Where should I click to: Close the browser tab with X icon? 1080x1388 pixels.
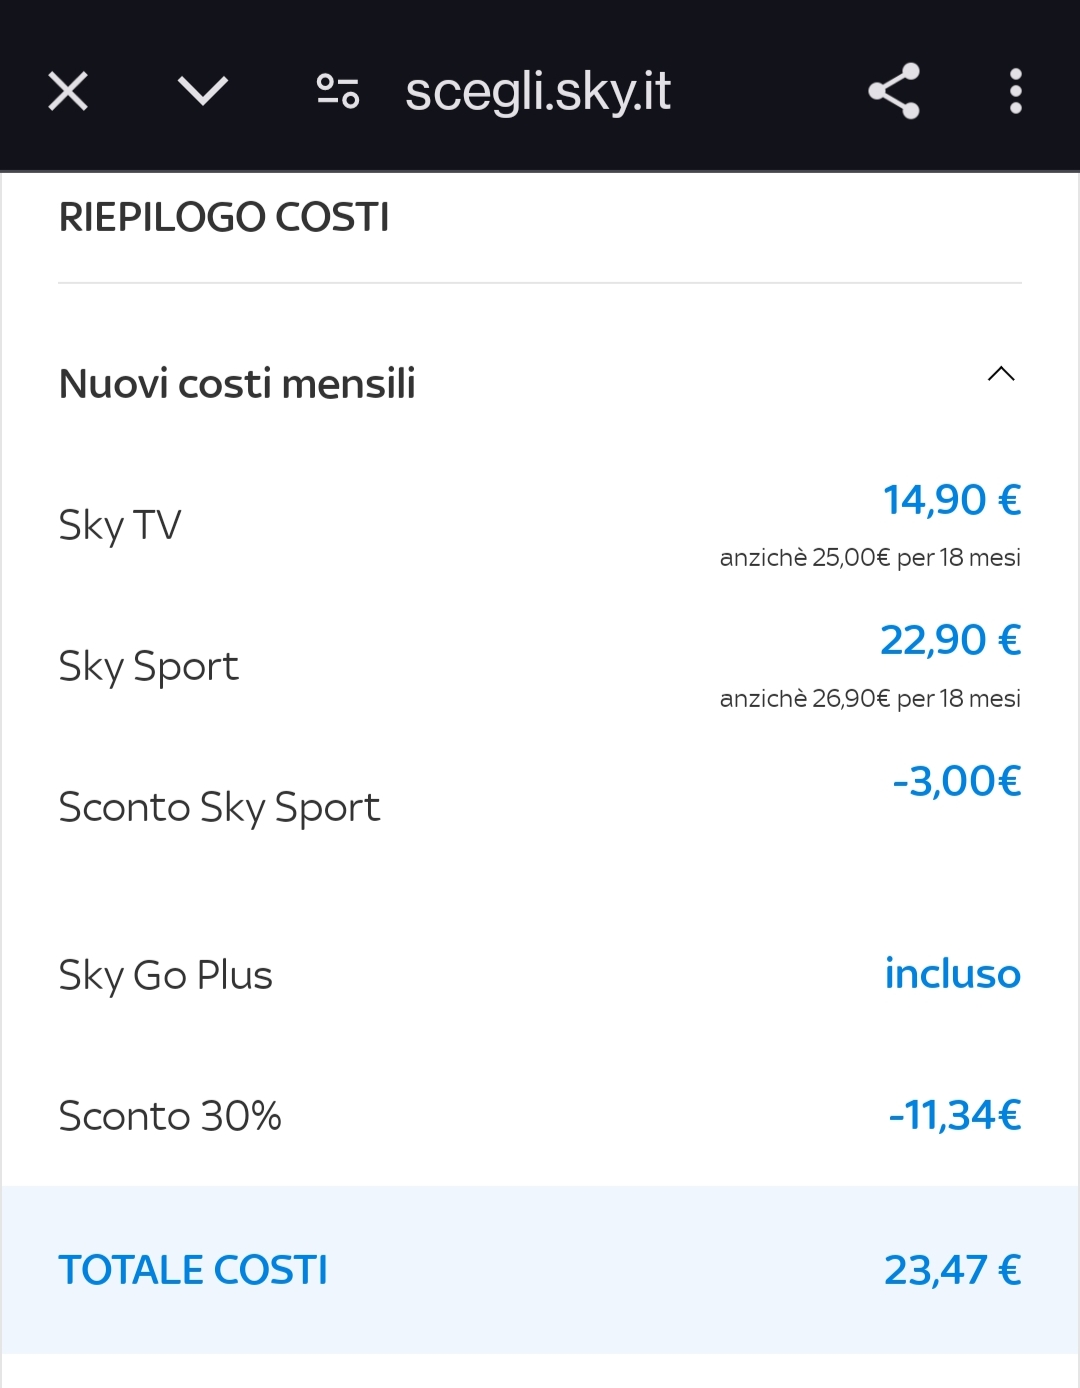[68, 92]
